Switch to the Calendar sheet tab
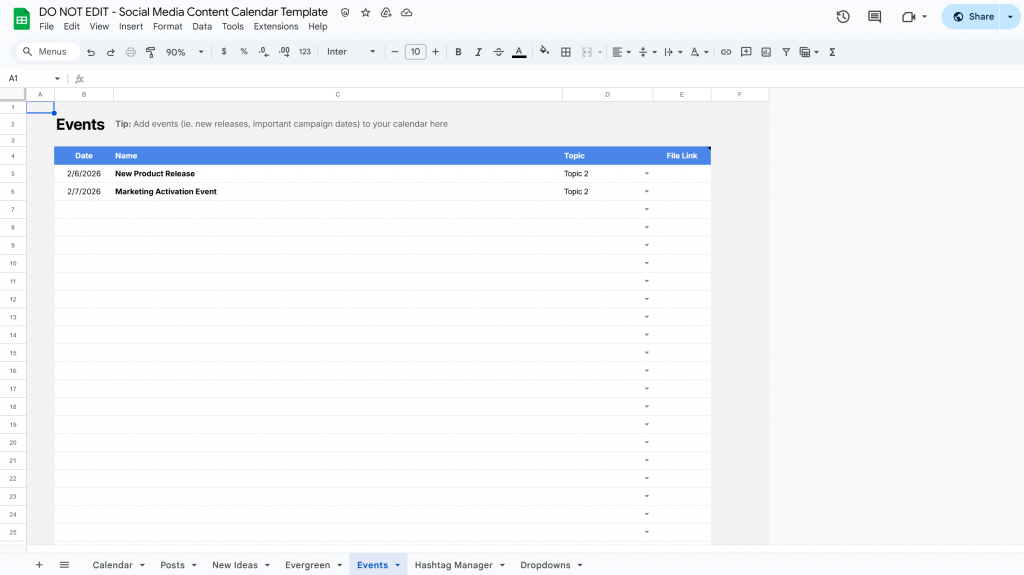Image resolution: width=1024 pixels, height=575 pixels. click(x=112, y=565)
